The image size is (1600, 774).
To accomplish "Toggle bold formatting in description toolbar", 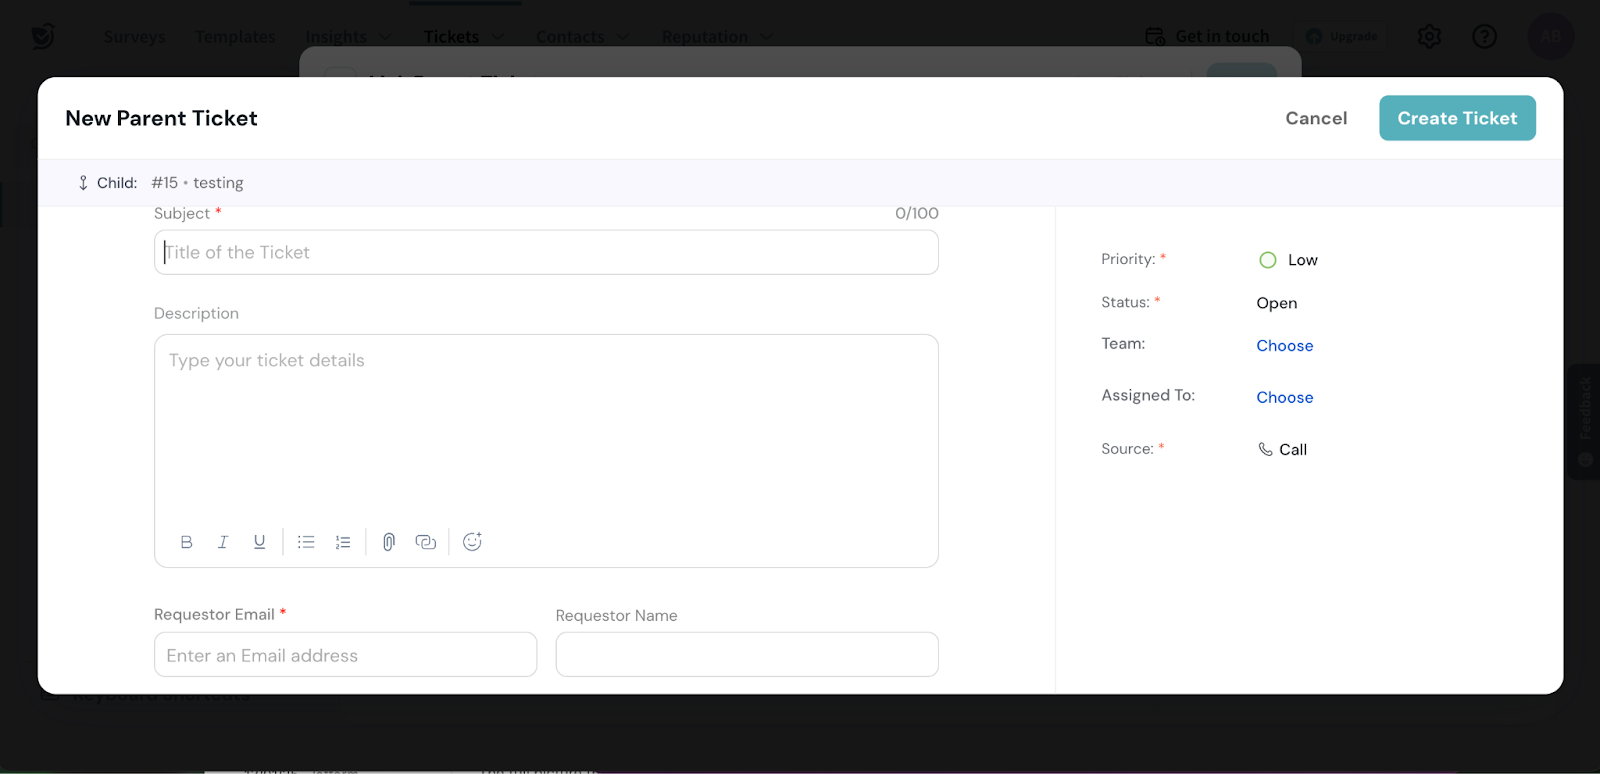I will click(186, 542).
